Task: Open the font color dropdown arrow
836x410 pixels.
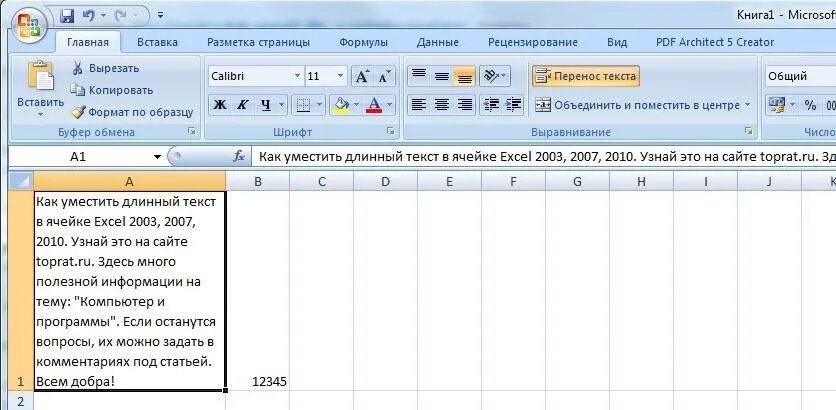Action: coord(390,105)
